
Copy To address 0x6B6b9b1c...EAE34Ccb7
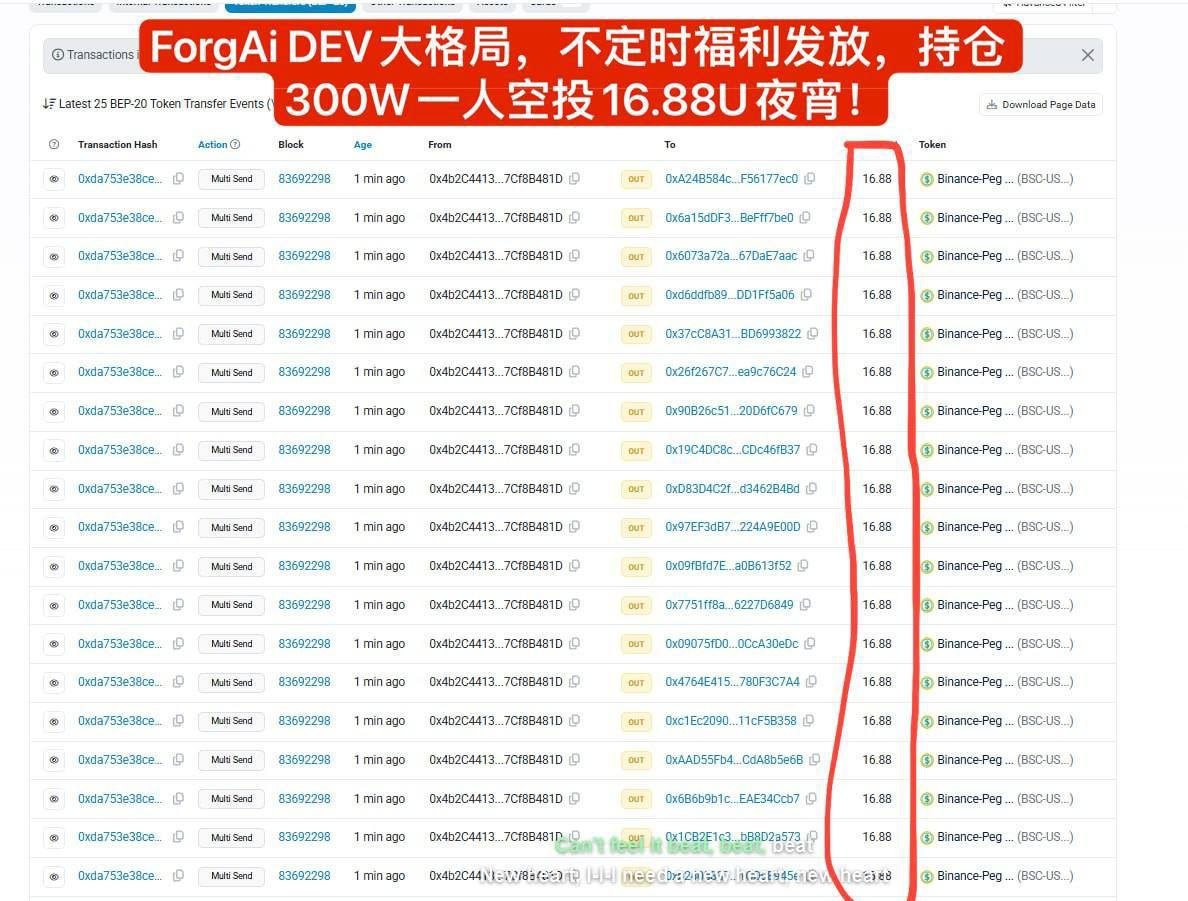tap(811, 799)
